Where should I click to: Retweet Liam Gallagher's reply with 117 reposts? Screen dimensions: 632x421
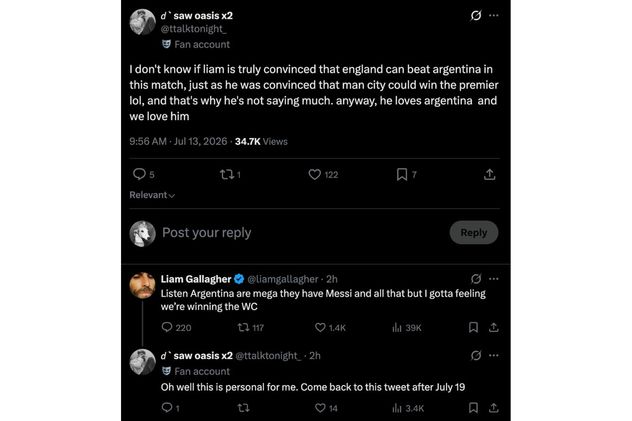point(251,328)
